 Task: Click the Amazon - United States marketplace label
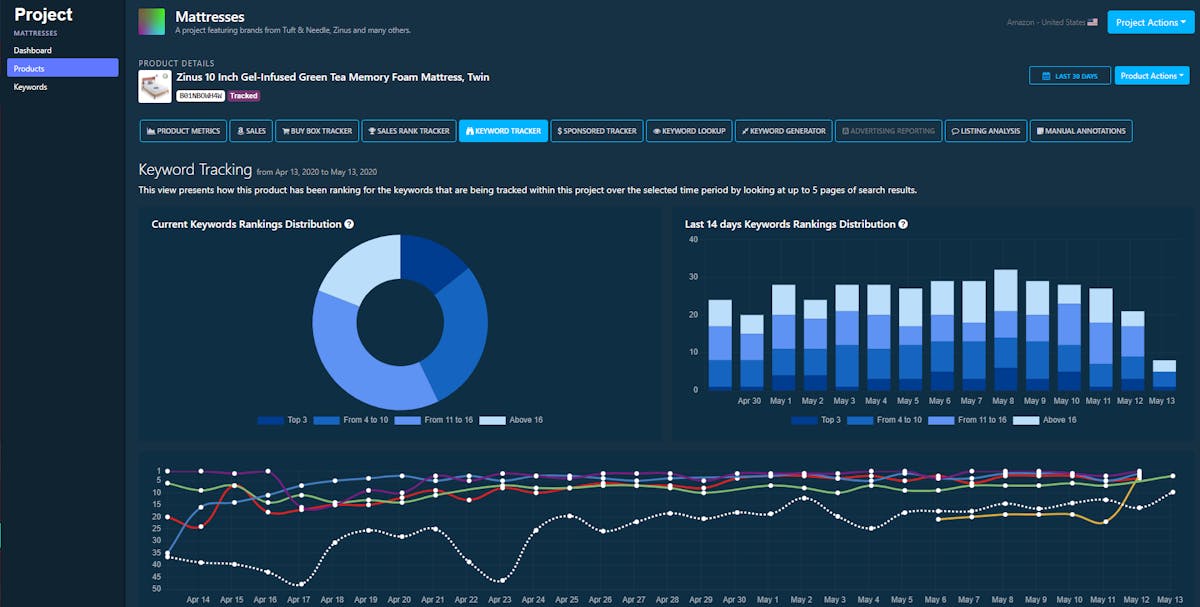pyautogui.click(x=1046, y=22)
